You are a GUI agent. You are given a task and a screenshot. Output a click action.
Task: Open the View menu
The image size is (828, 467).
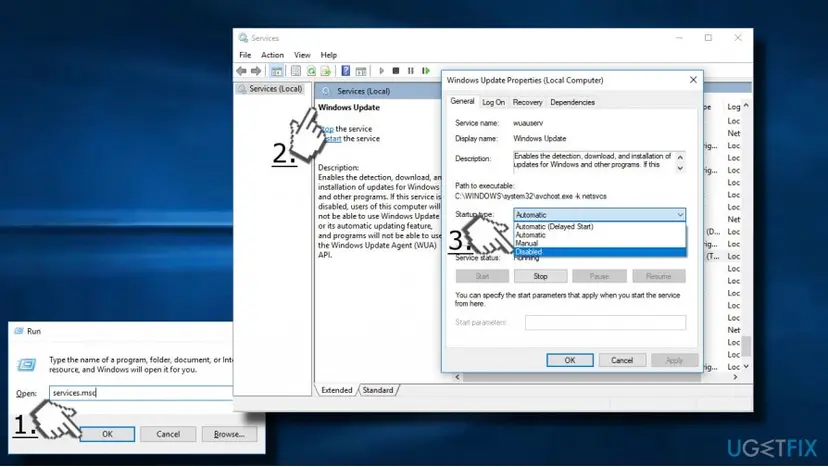(302, 55)
